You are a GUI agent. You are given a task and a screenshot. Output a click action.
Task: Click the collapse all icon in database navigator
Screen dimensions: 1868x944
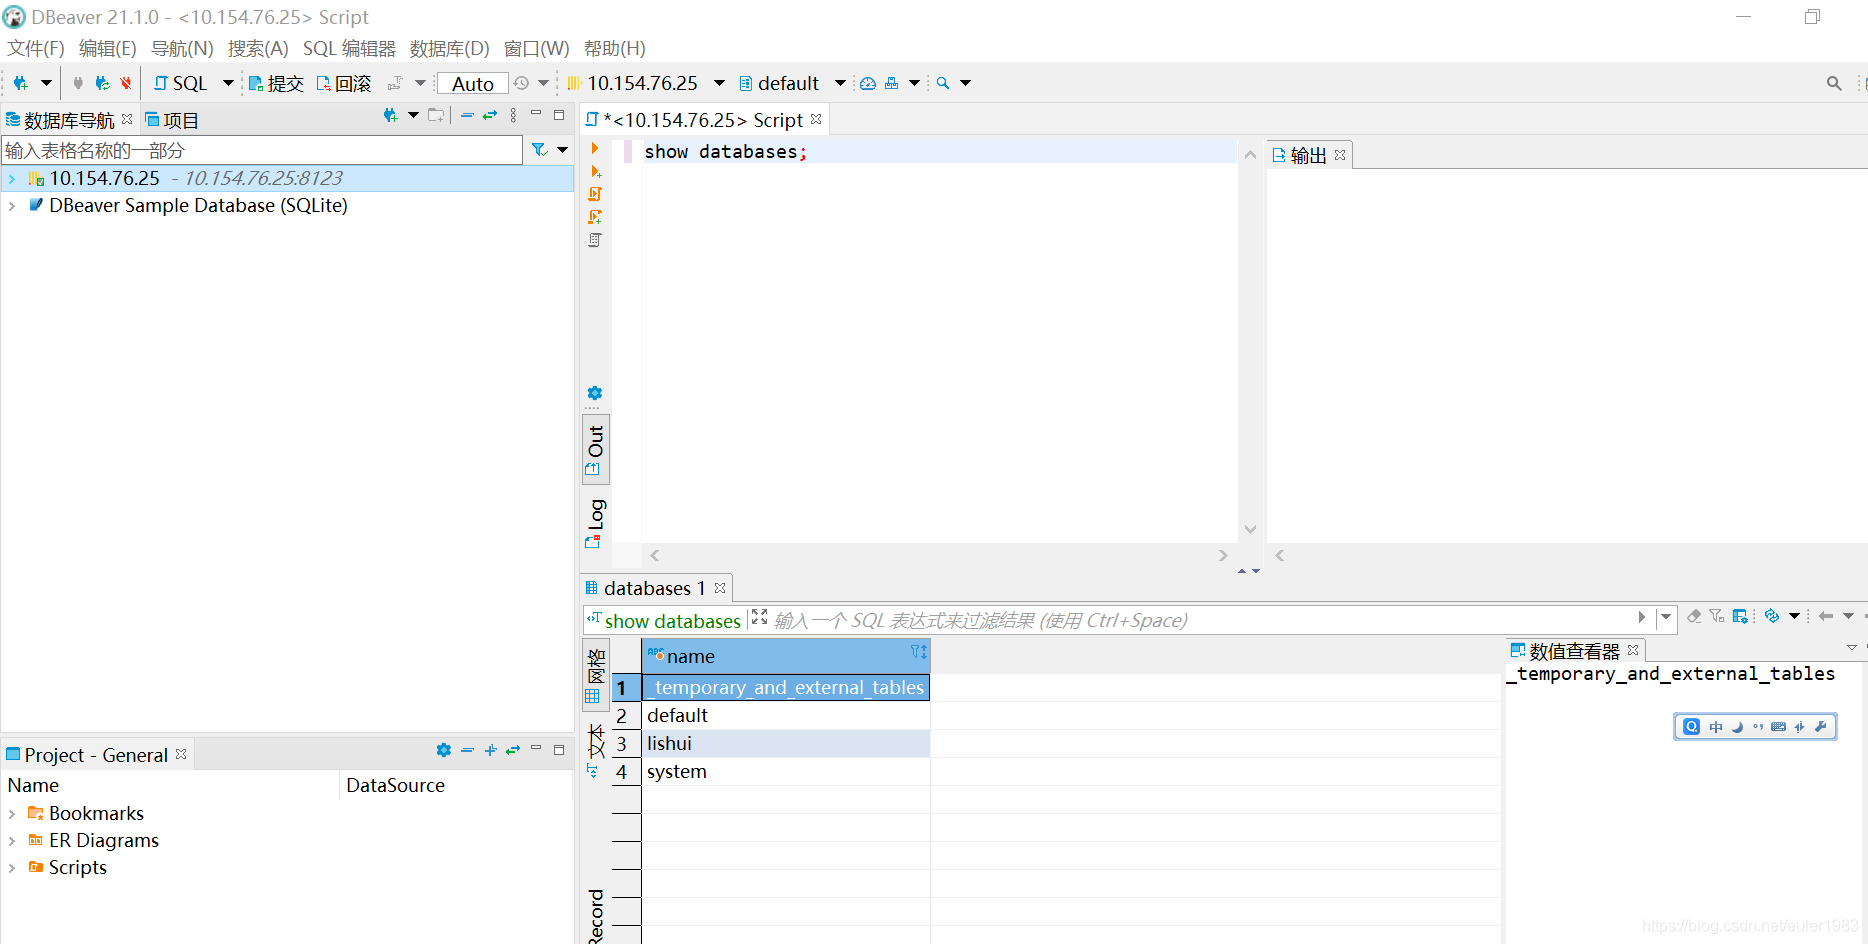tap(467, 116)
